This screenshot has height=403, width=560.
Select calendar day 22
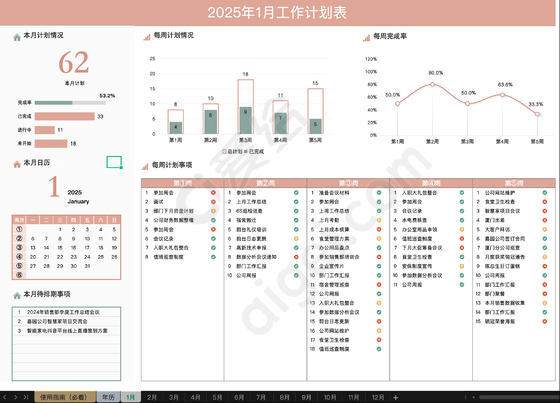point(60,257)
